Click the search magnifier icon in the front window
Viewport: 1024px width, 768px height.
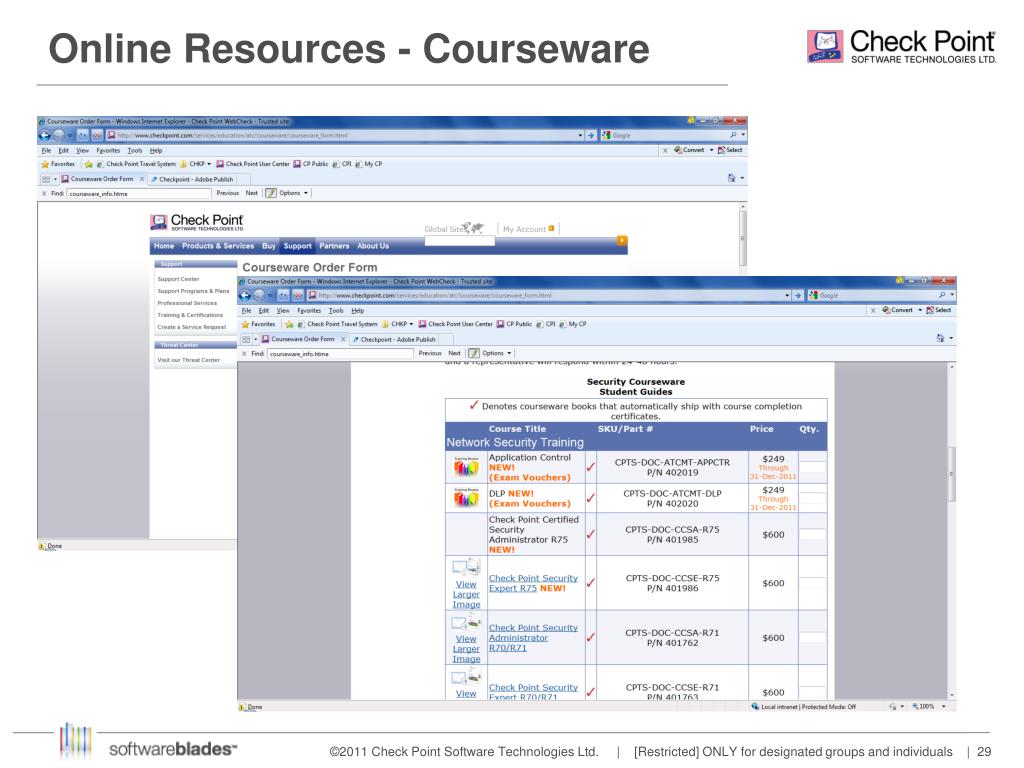tap(942, 295)
